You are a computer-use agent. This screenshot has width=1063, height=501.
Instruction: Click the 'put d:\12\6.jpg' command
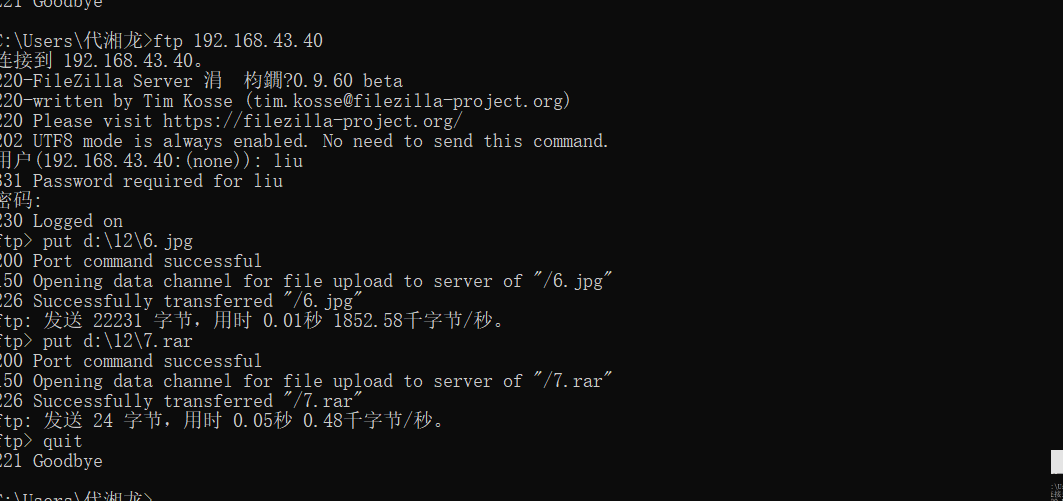click(x=117, y=241)
